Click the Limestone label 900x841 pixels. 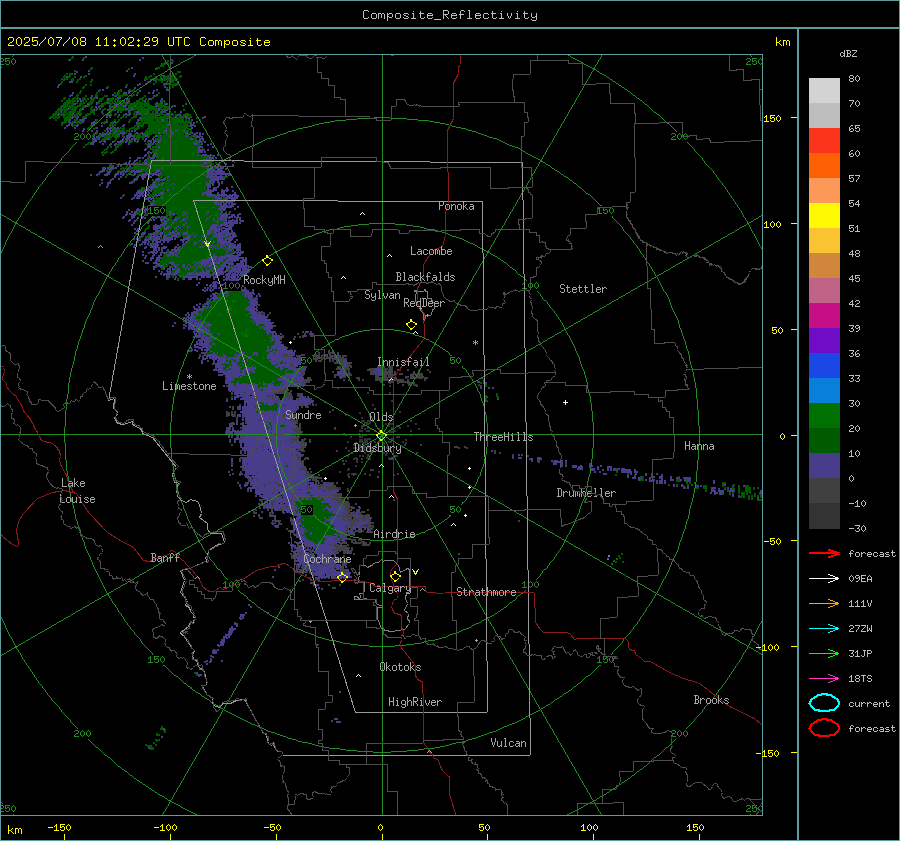pyautogui.click(x=189, y=386)
